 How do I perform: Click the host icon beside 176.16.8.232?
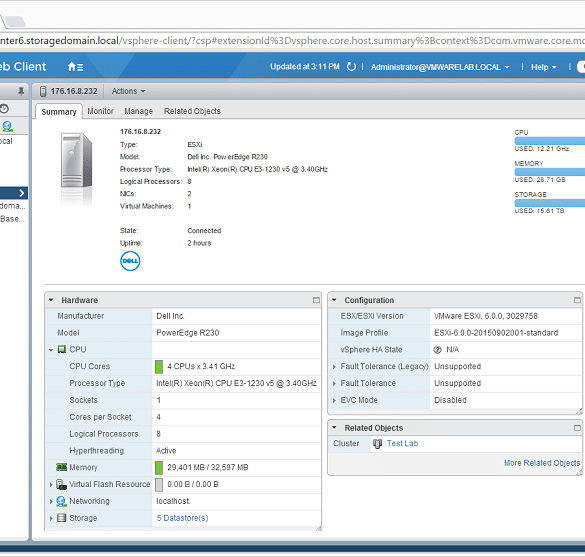tap(43, 91)
